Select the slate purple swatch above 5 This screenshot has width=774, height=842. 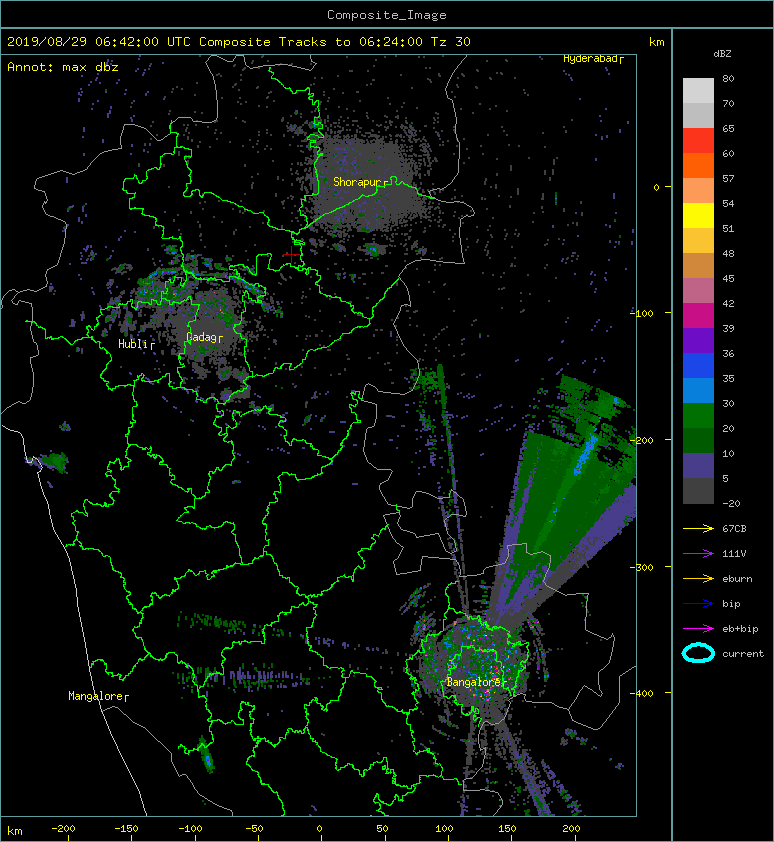(x=698, y=466)
